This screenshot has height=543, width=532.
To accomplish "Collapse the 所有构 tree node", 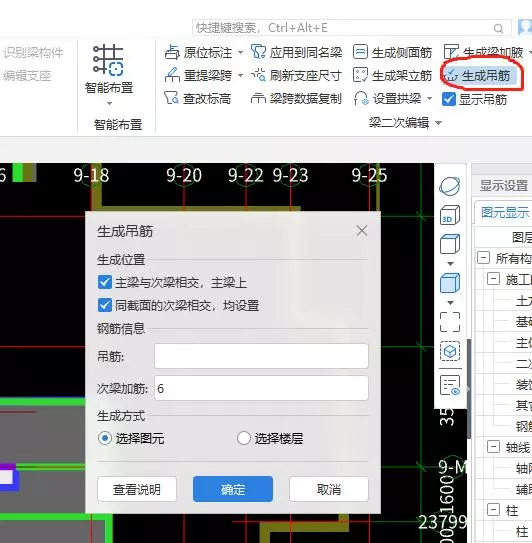I will click(x=483, y=258).
